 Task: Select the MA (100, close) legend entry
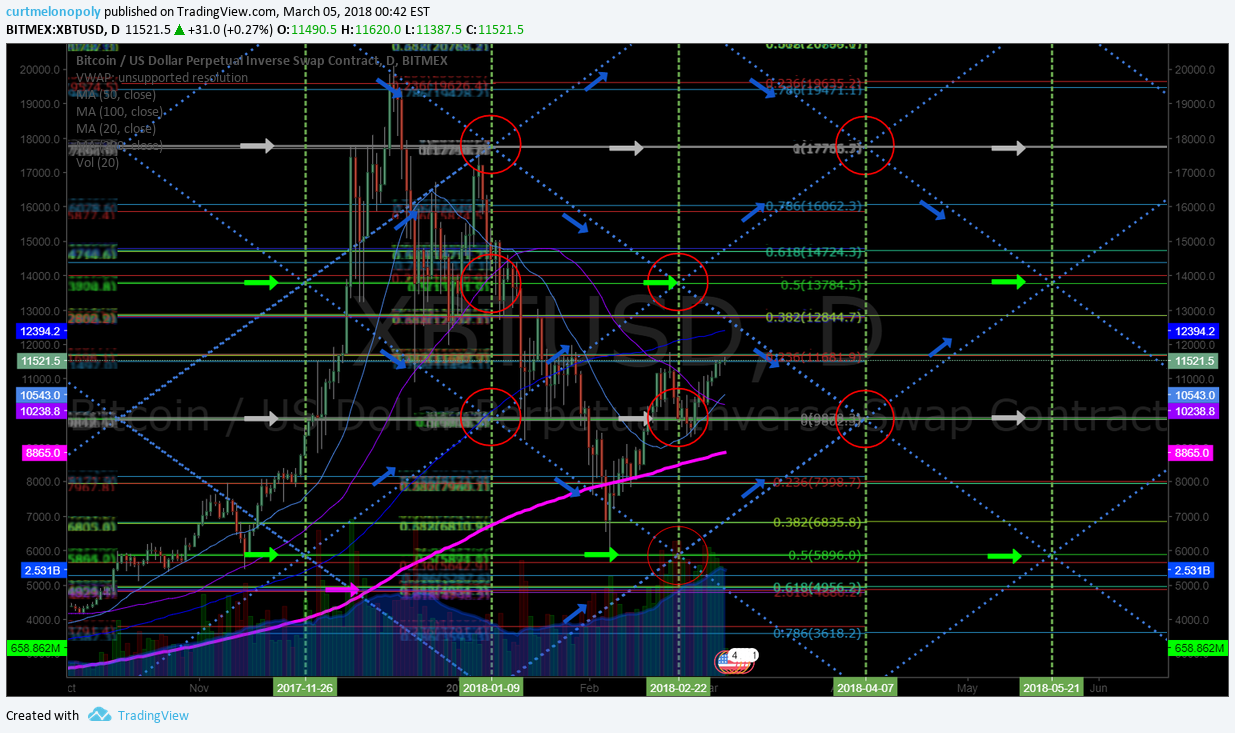[x=120, y=112]
